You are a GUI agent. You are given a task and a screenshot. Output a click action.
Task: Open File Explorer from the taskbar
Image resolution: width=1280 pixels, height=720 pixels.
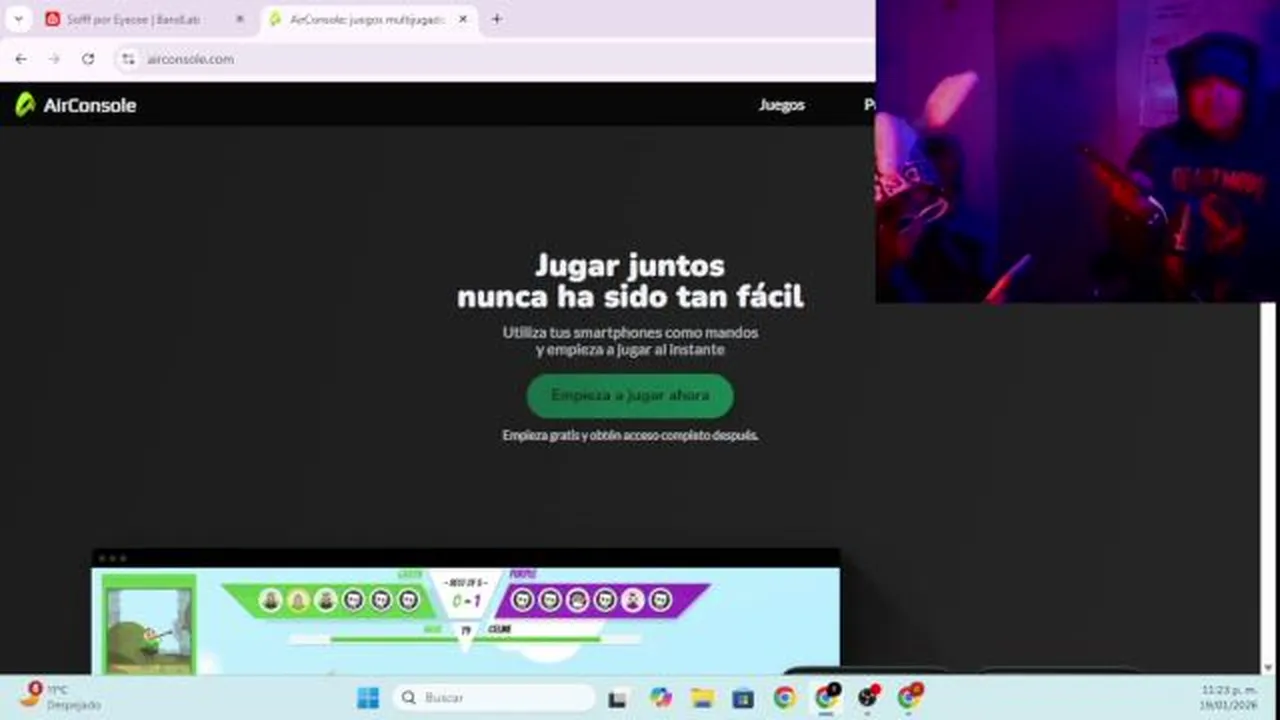click(x=702, y=698)
